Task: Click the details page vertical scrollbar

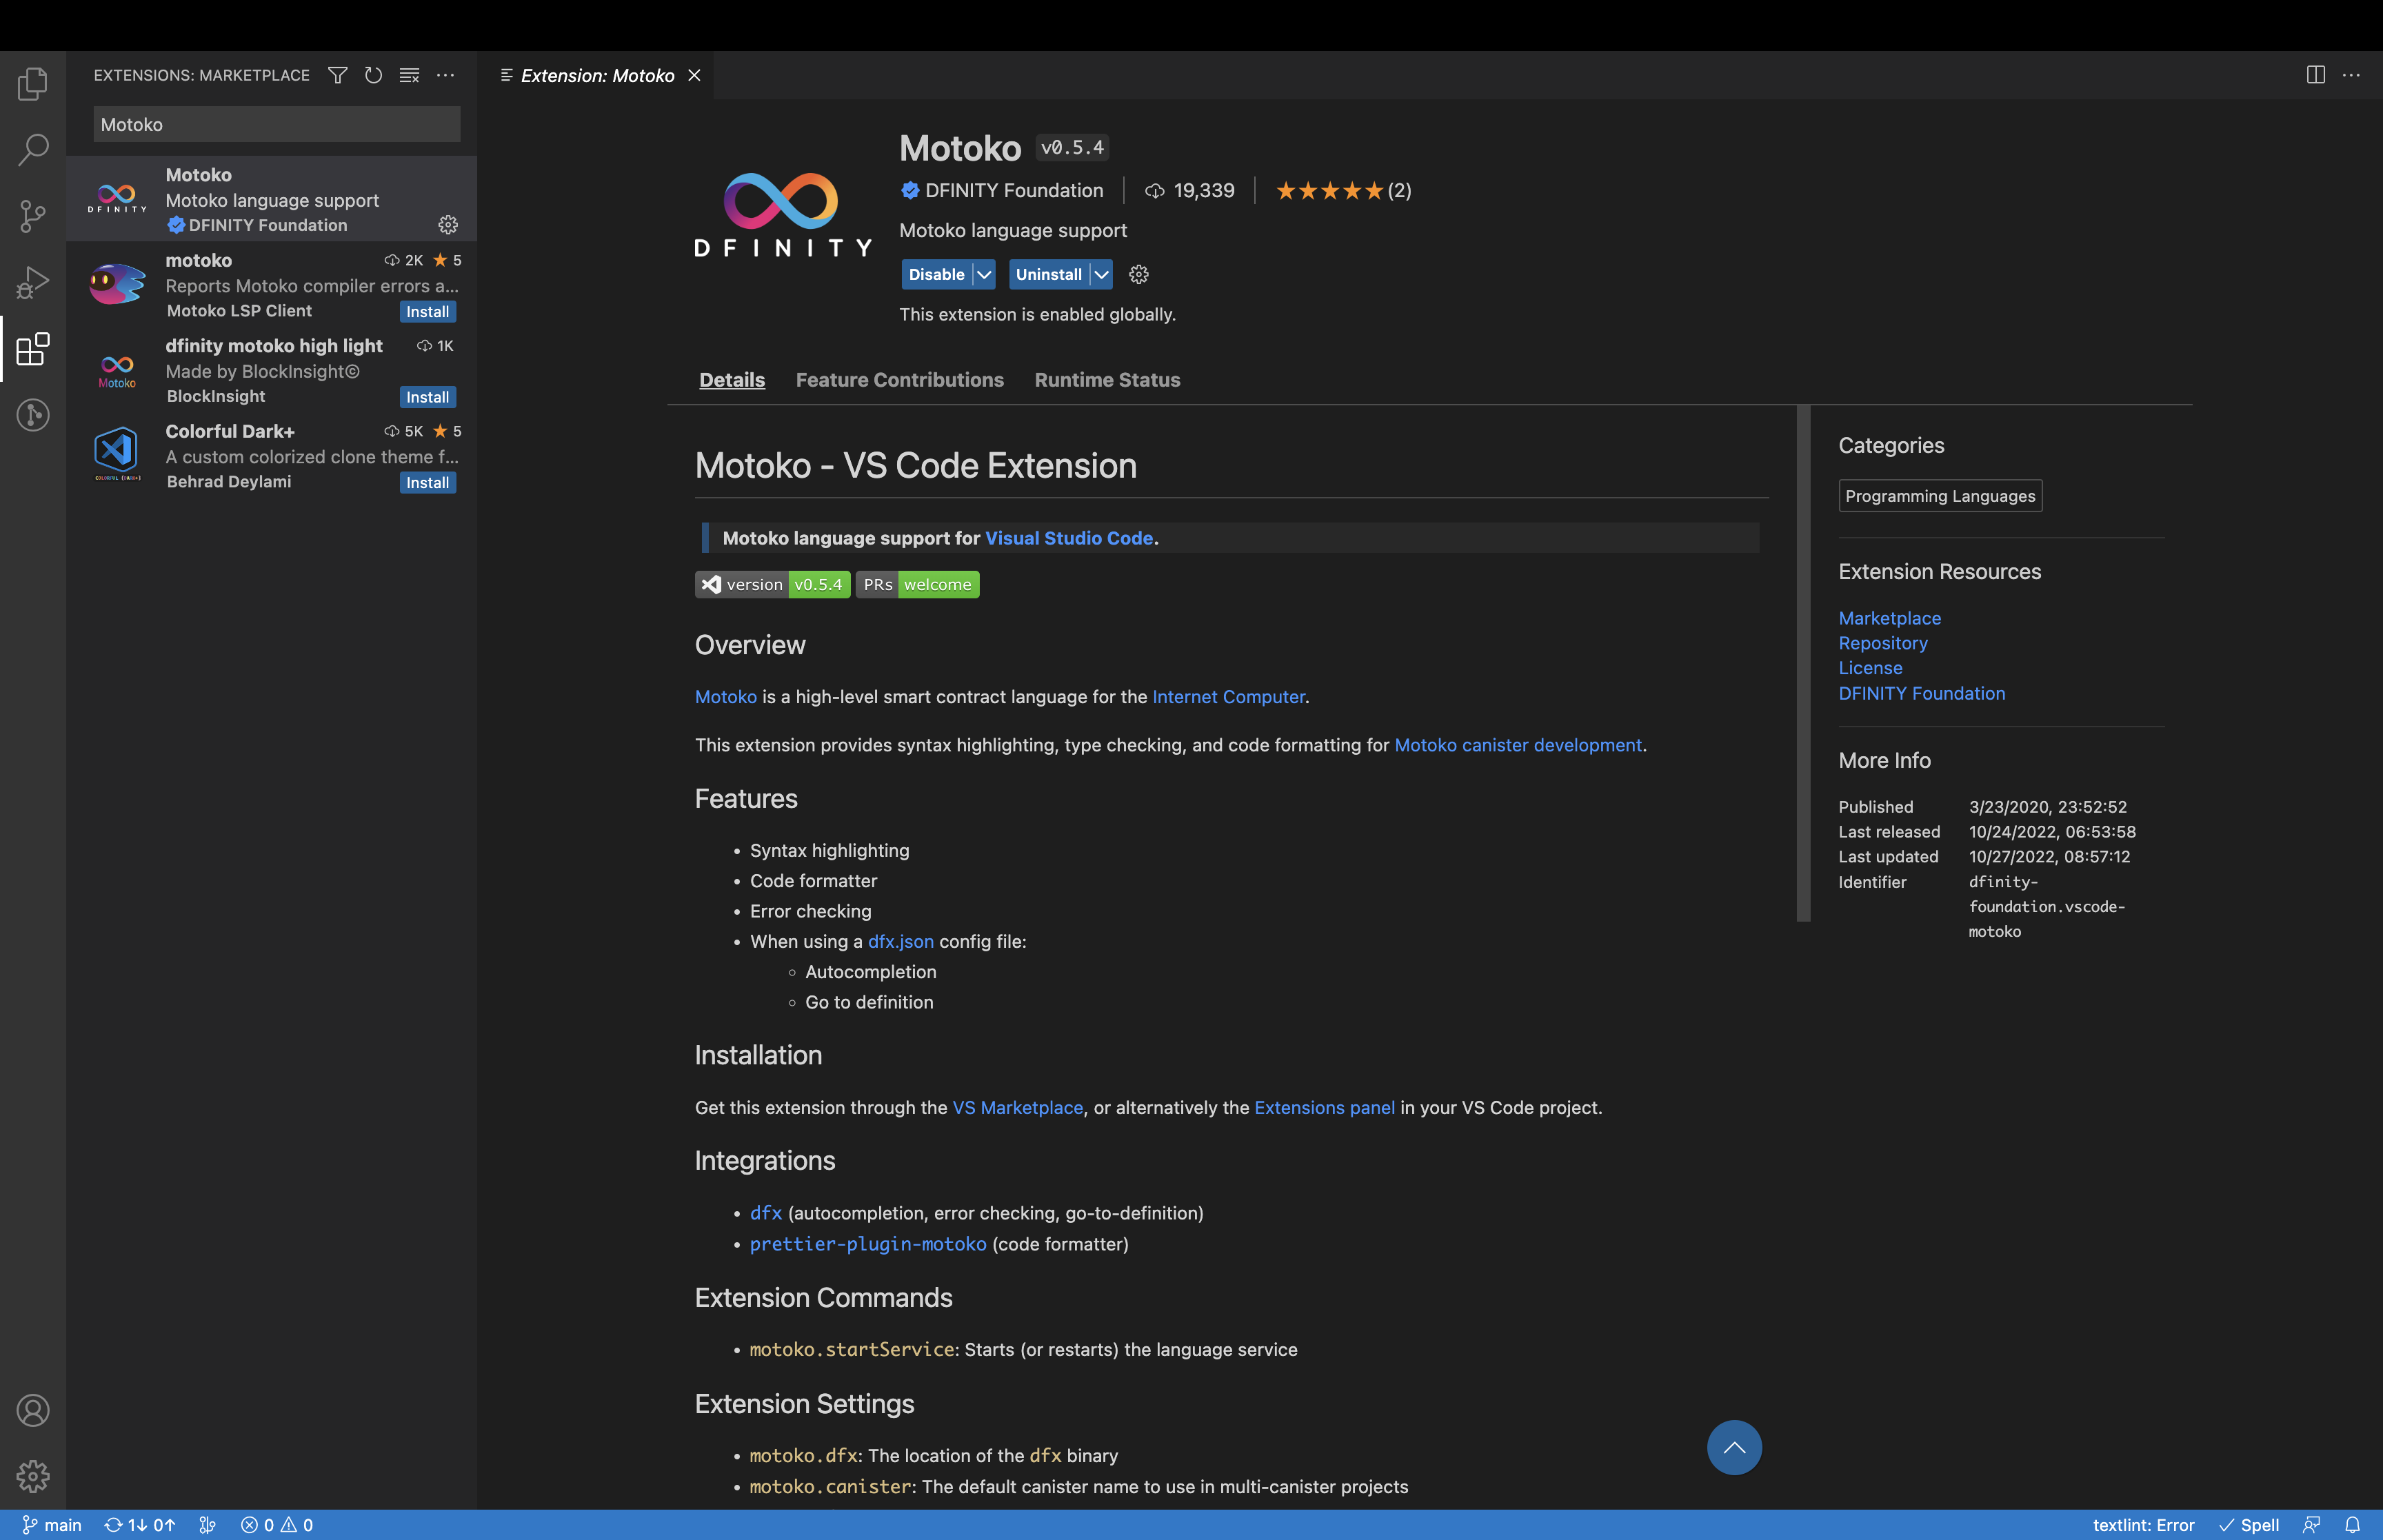Action: [x=1803, y=663]
